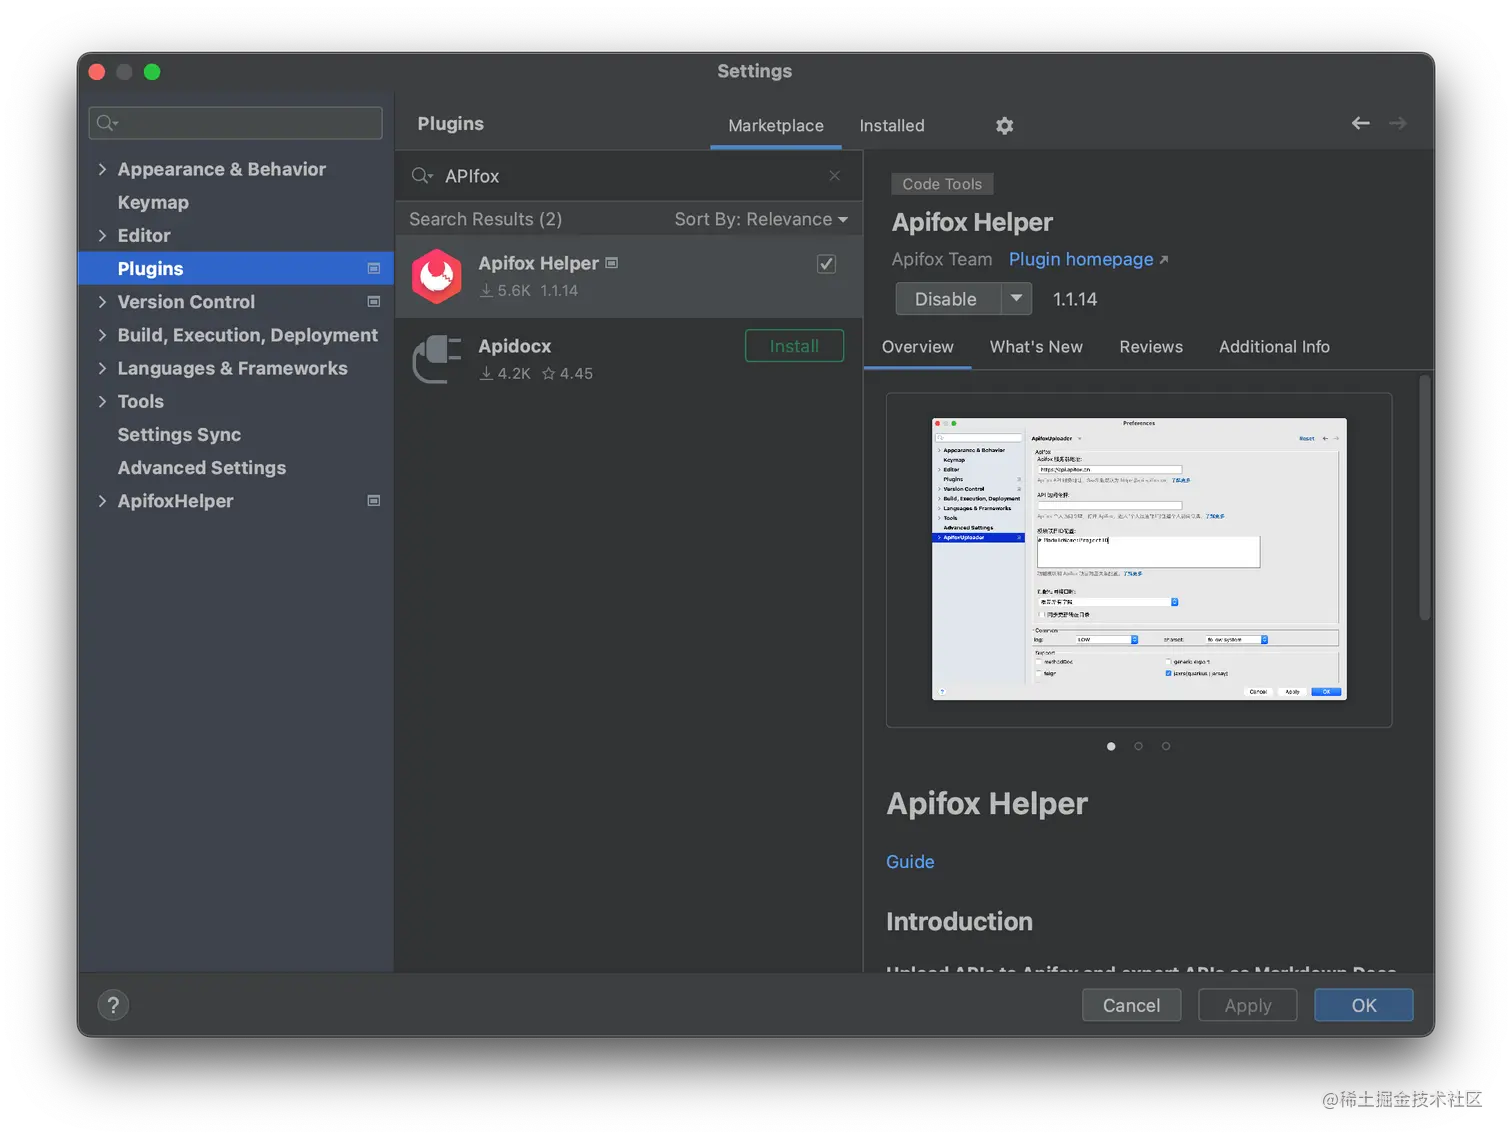This screenshot has height=1139, width=1512.
Task: Open the Overview tab
Action: pyautogui.click(x=917, y=347)
